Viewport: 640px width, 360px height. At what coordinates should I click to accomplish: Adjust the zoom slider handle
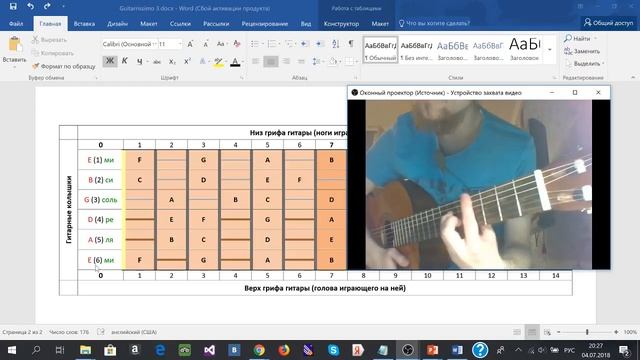[x=587, y=332]
